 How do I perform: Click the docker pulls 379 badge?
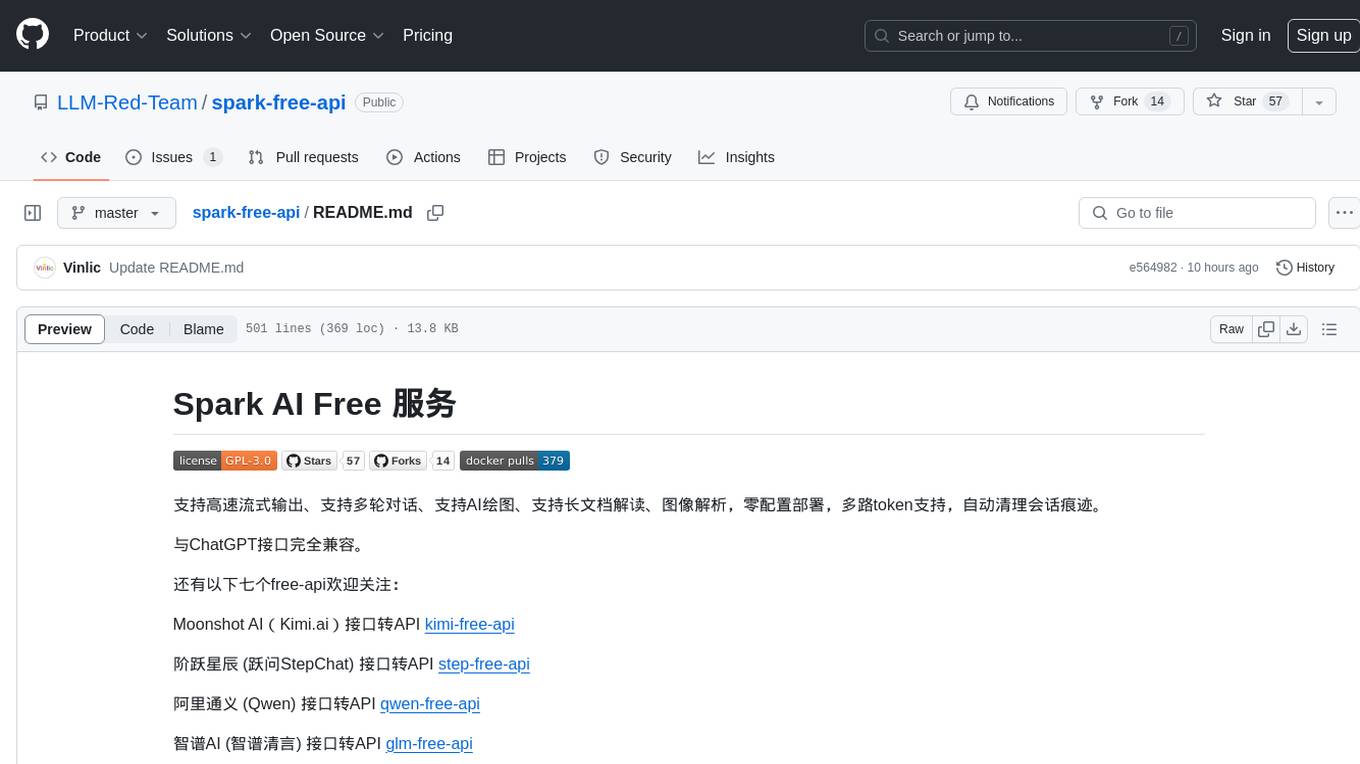(515, 461)
